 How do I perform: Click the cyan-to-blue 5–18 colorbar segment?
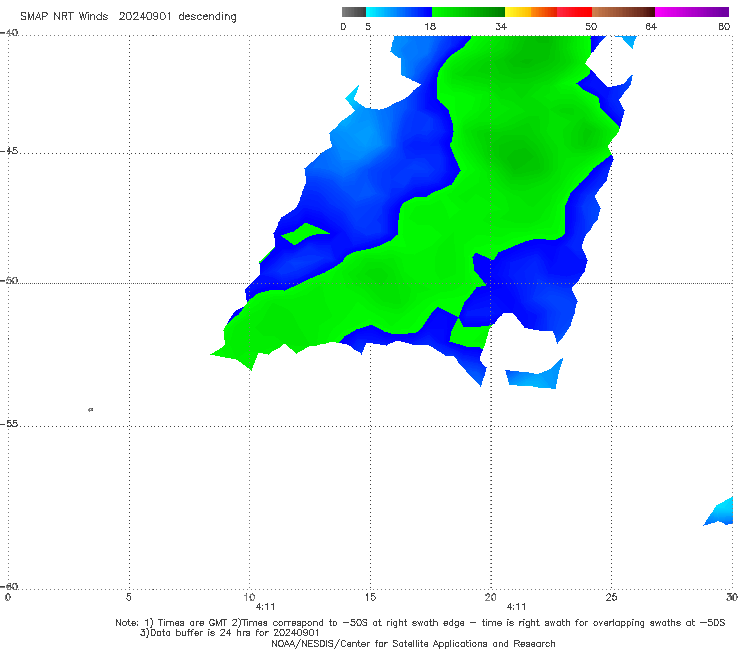(399, 12)
